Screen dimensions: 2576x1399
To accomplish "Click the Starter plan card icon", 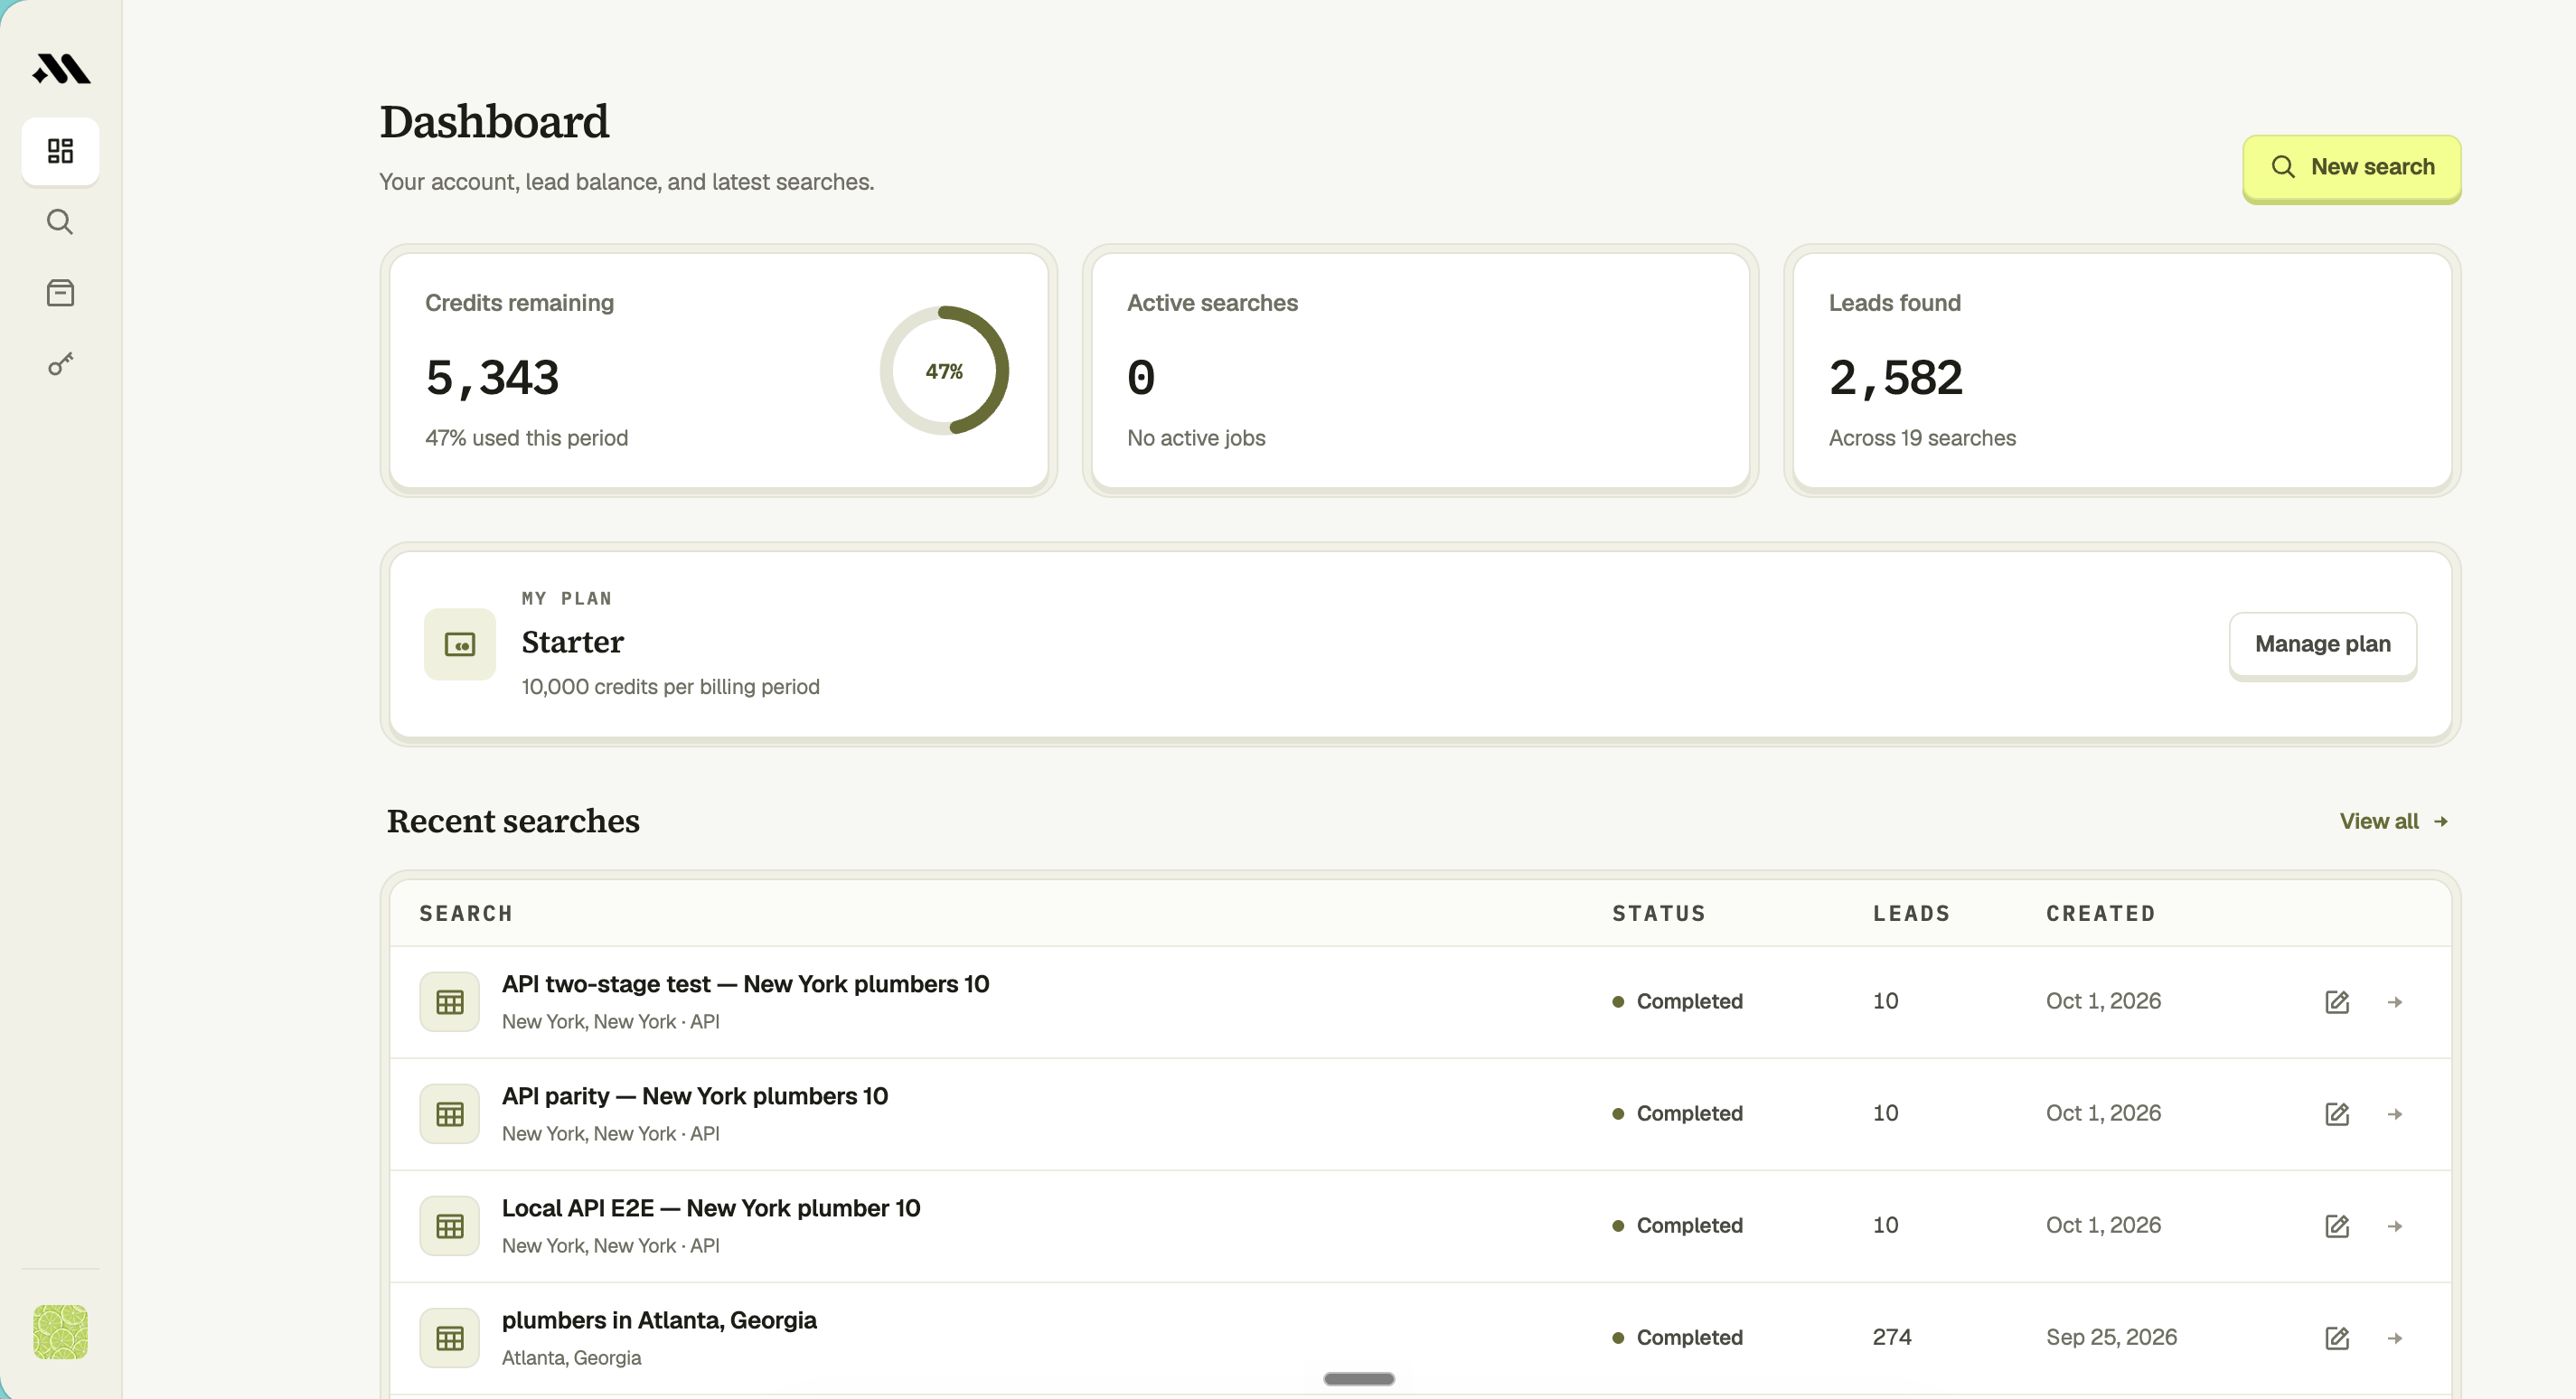I will click(x=460, y=644).
